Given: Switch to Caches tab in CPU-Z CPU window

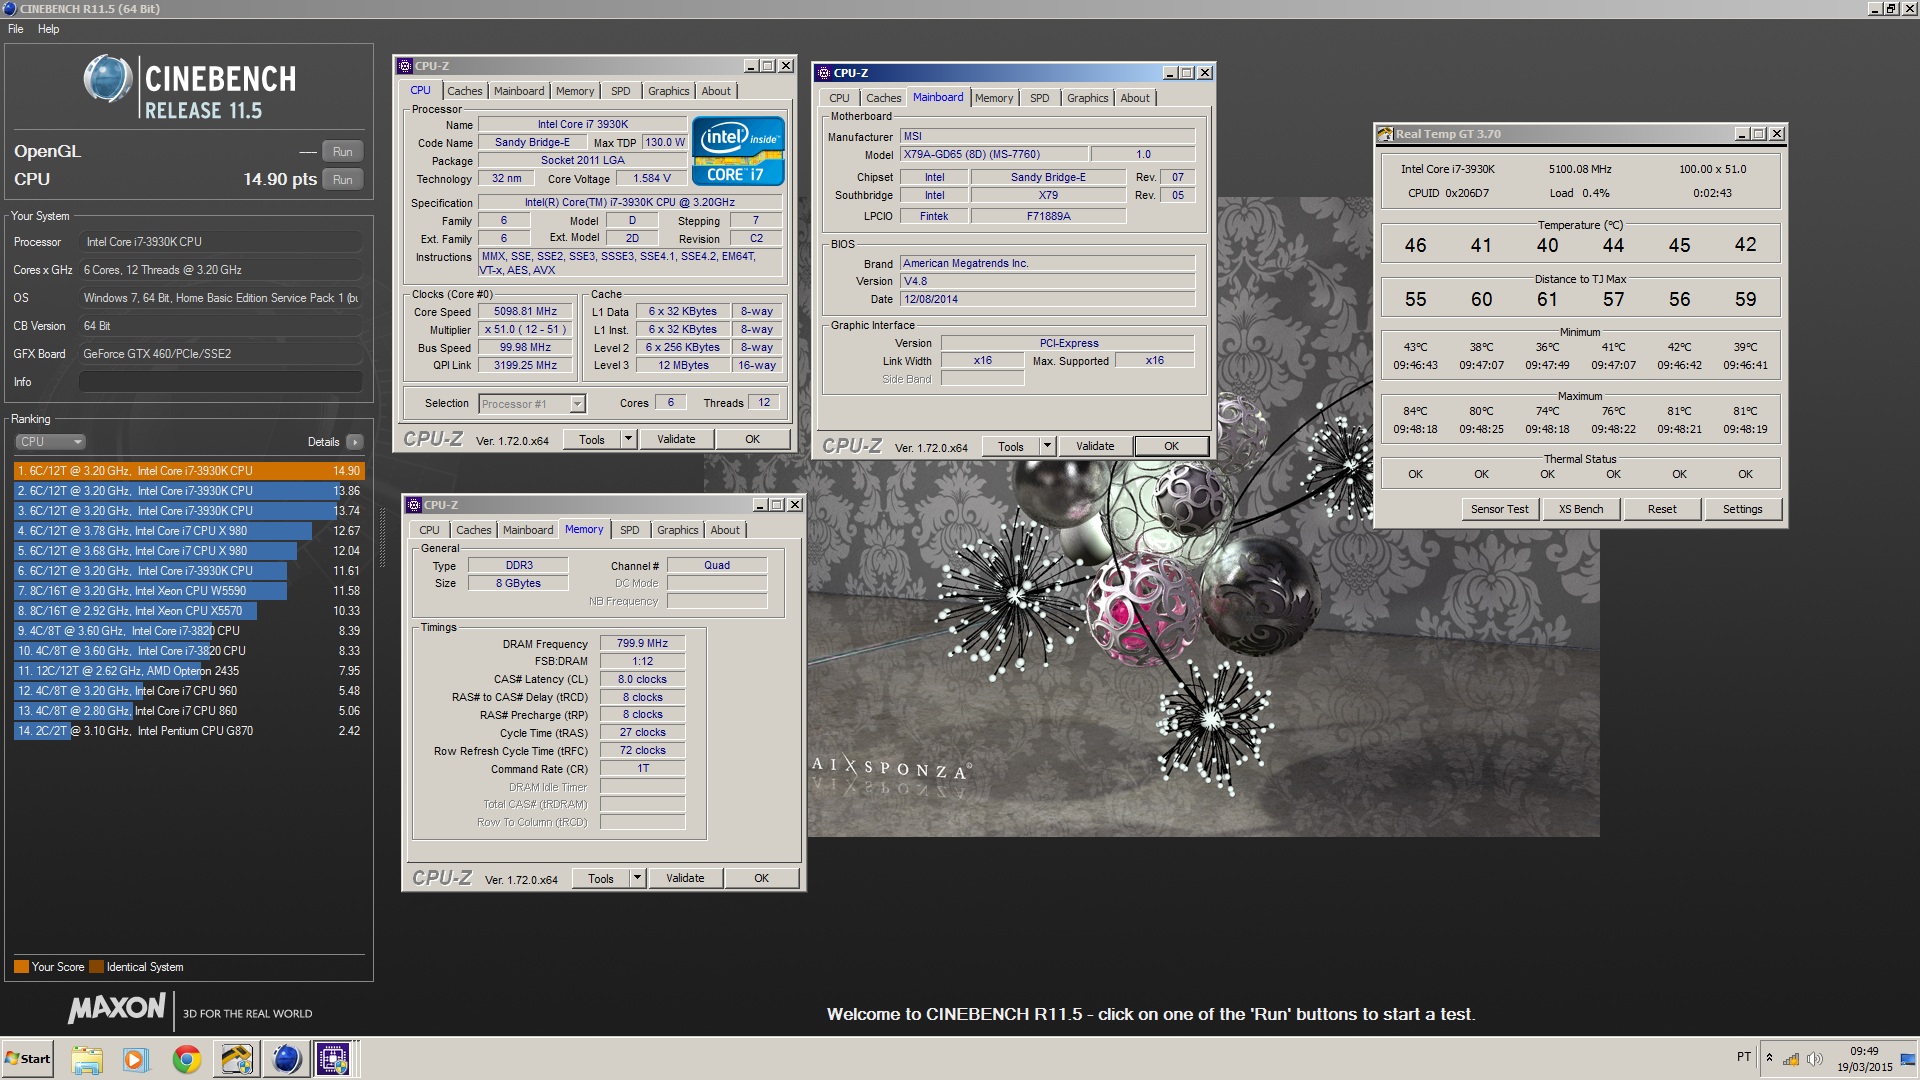Looking at the screenshot, I should (465, 91).
